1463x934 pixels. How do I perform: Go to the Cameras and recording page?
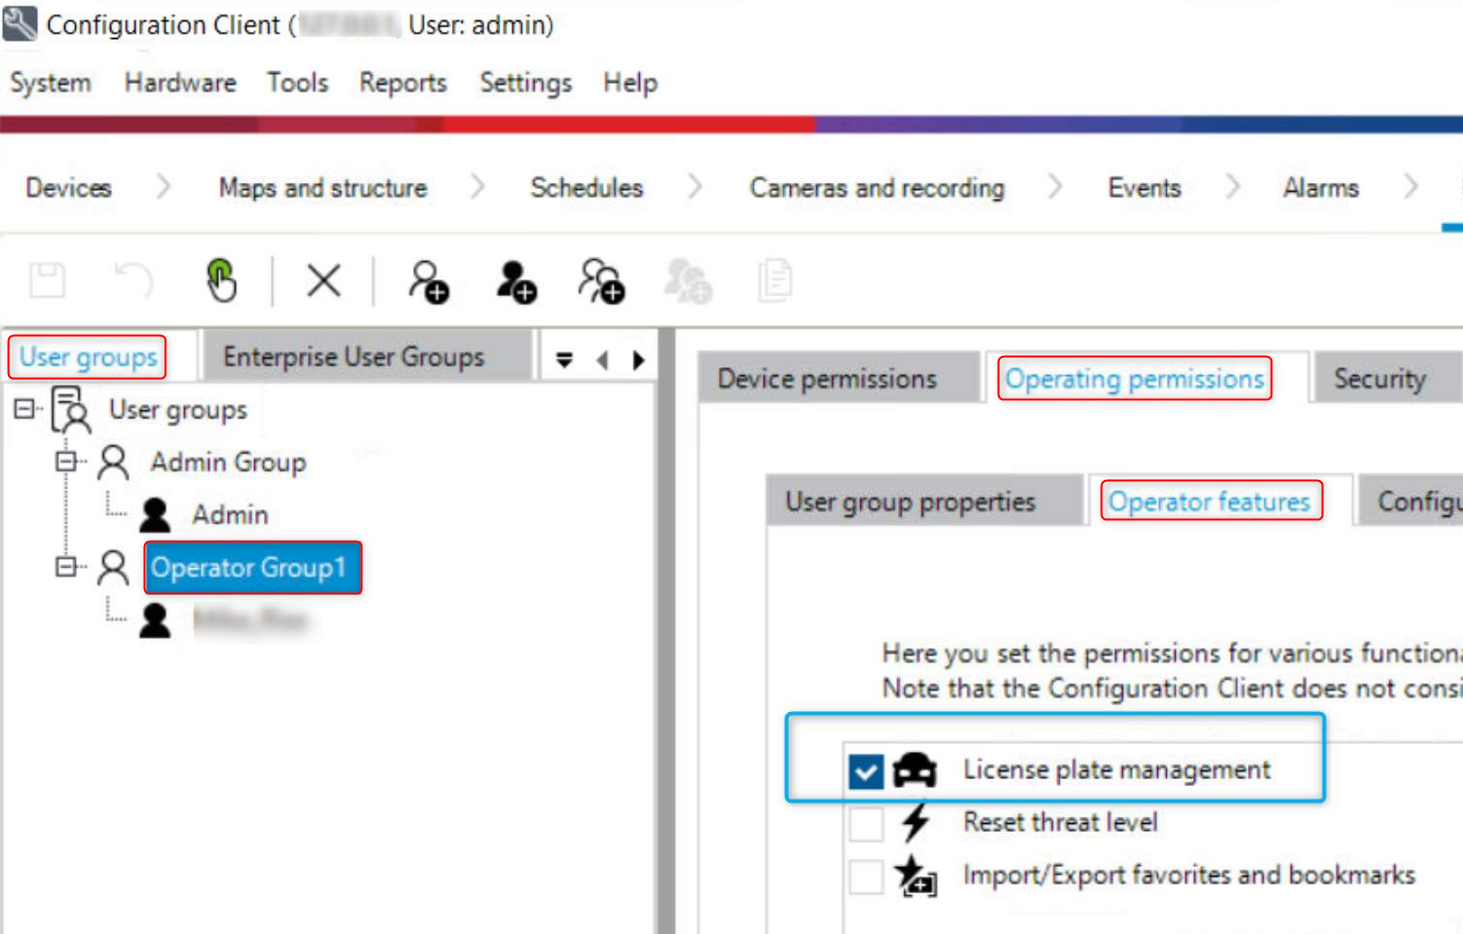(876, 188)
